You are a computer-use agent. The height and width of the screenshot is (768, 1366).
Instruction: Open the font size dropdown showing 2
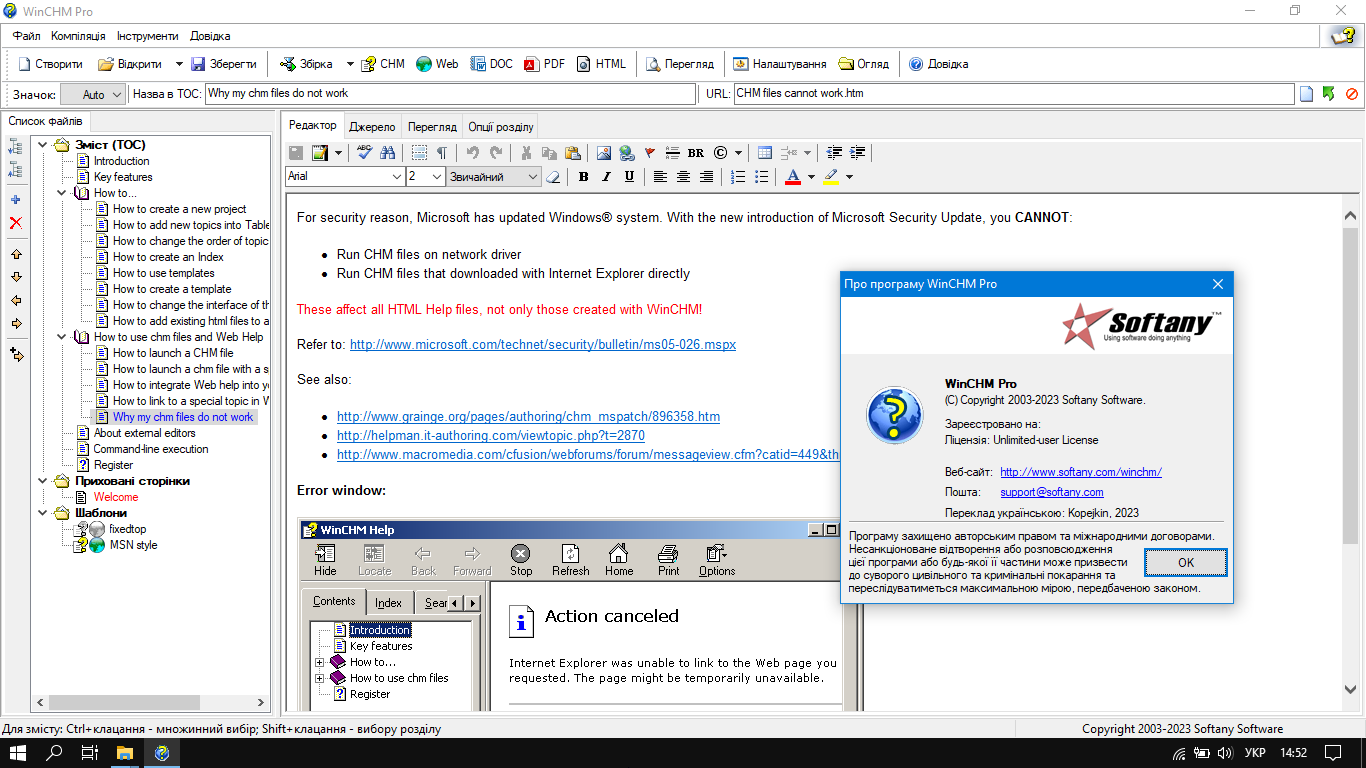tap(437, 177)
